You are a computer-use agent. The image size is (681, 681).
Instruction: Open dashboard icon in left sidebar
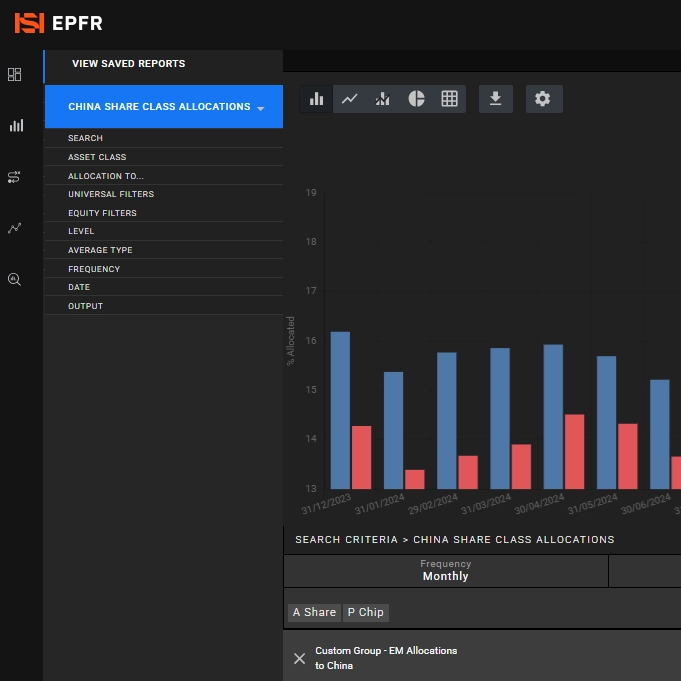(15, 75)
